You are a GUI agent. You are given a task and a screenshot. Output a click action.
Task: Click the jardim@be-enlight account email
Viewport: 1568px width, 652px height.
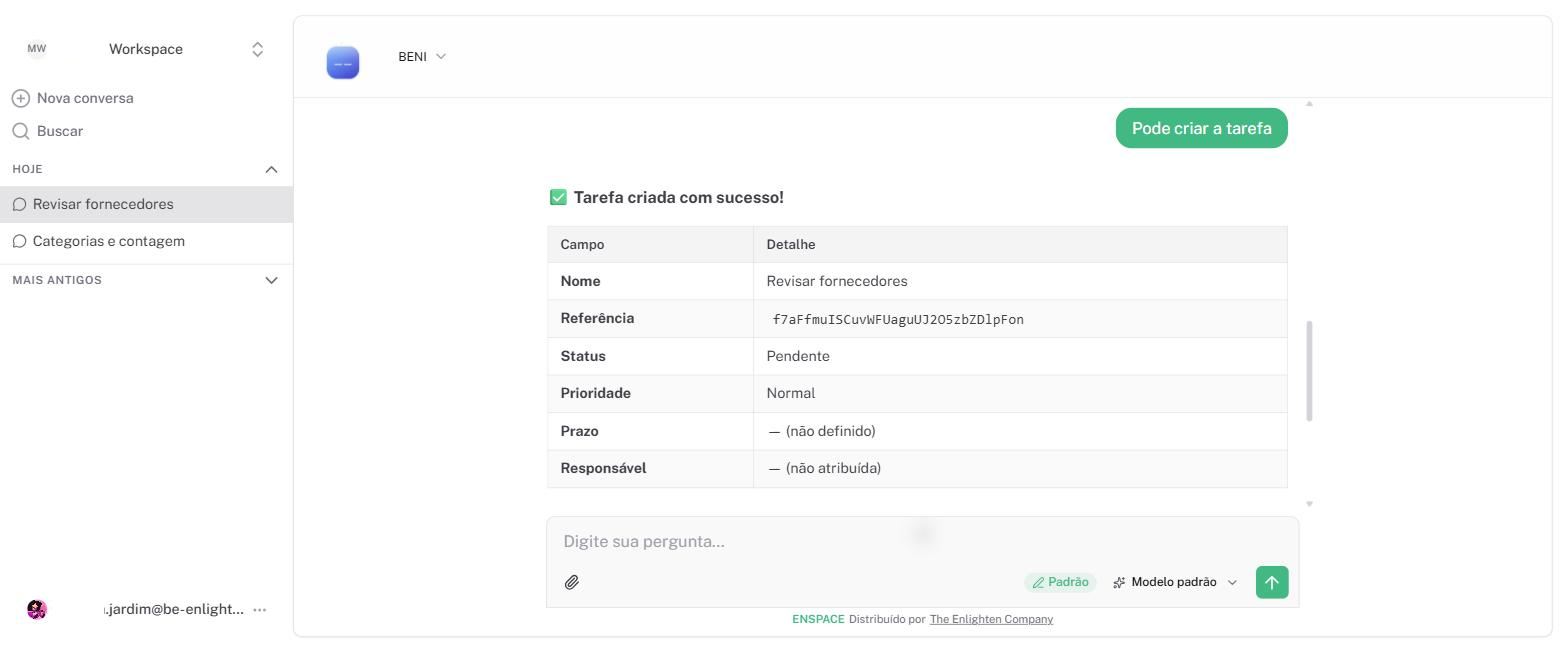(x=173, y=609)
